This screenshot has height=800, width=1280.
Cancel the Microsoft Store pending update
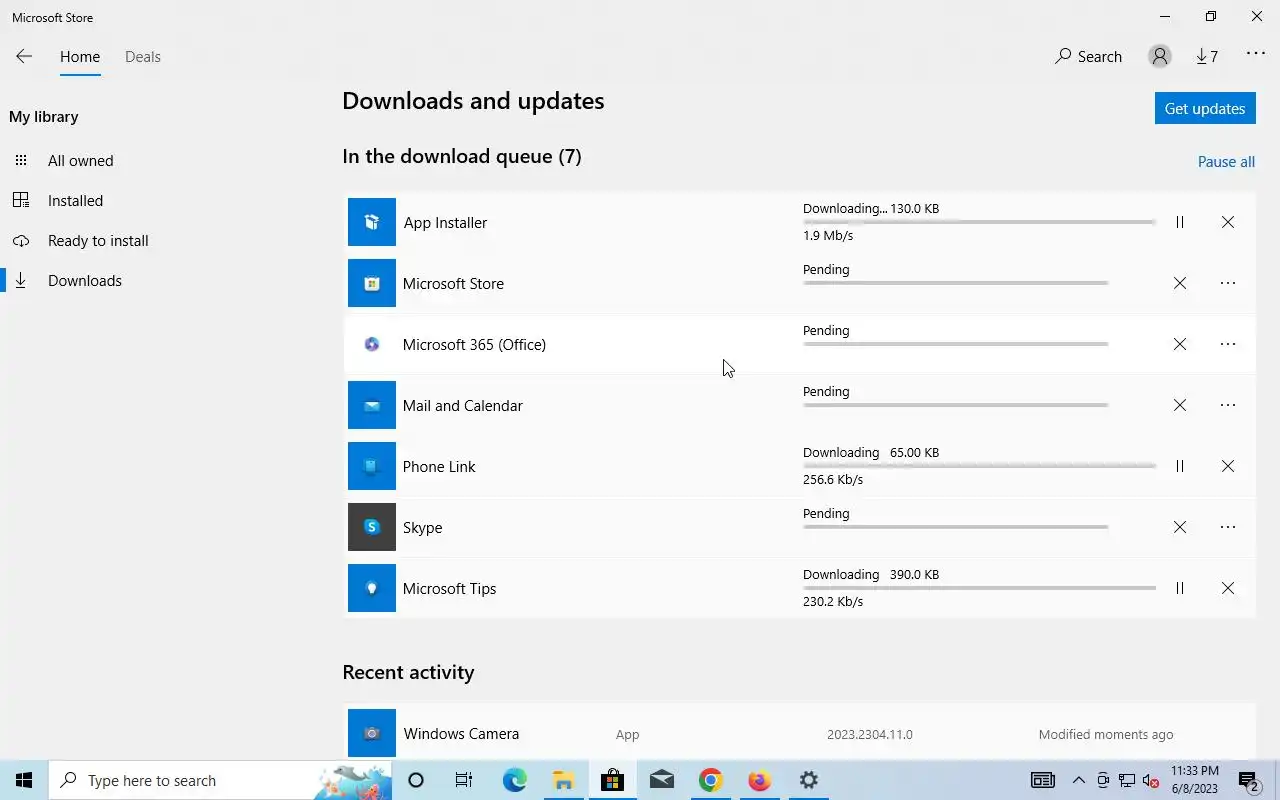(1180, 283)
